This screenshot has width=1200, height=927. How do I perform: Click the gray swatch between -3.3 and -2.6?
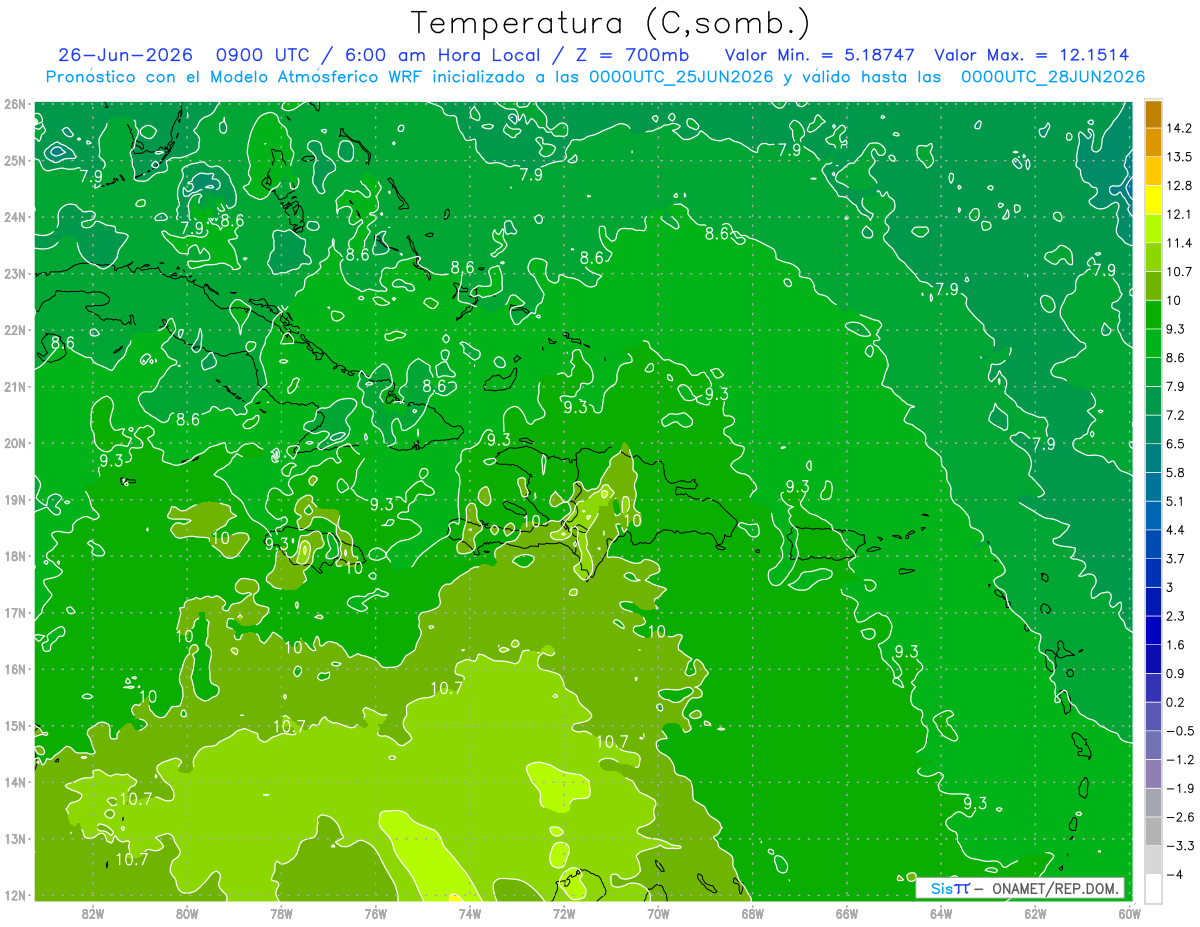coord(1153,831)
